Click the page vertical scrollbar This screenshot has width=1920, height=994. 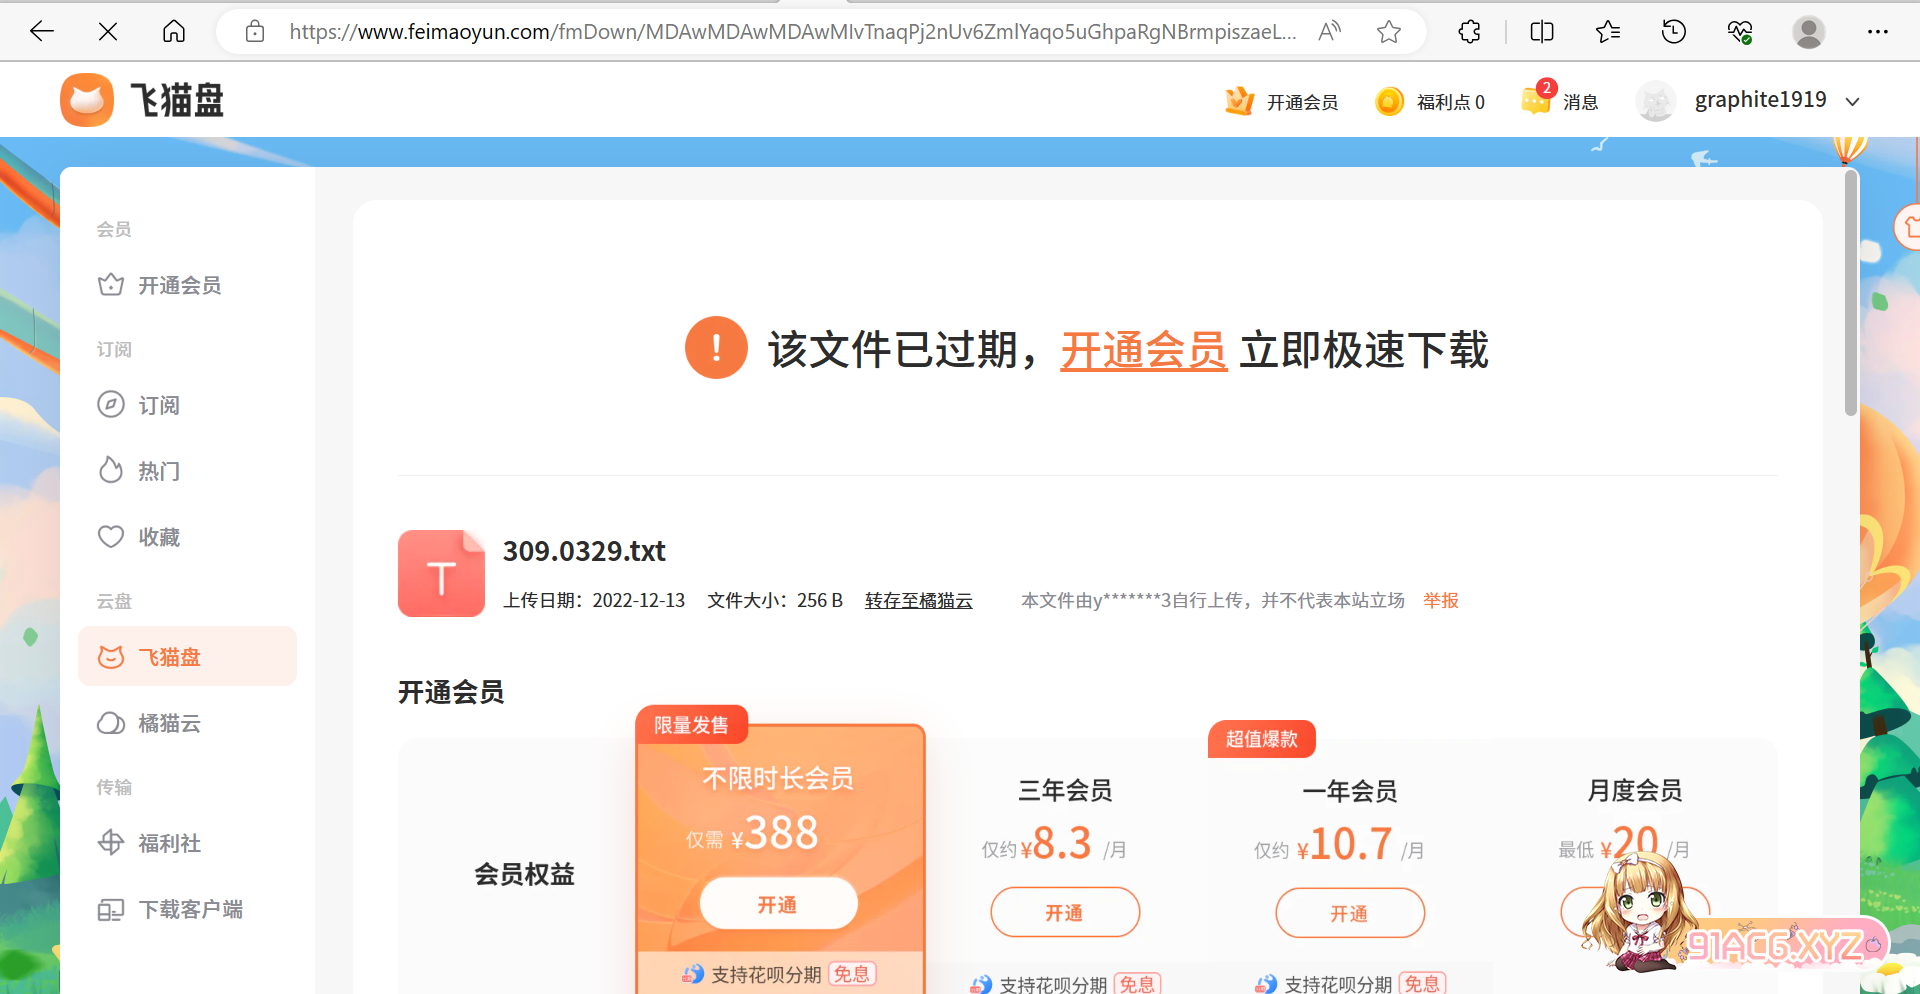1850,292
